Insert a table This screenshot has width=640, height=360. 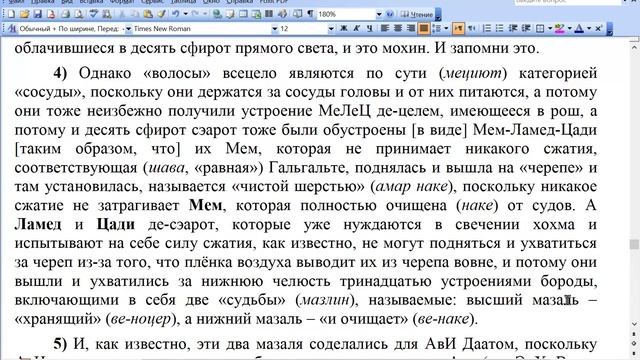click(x=243, y=14)
